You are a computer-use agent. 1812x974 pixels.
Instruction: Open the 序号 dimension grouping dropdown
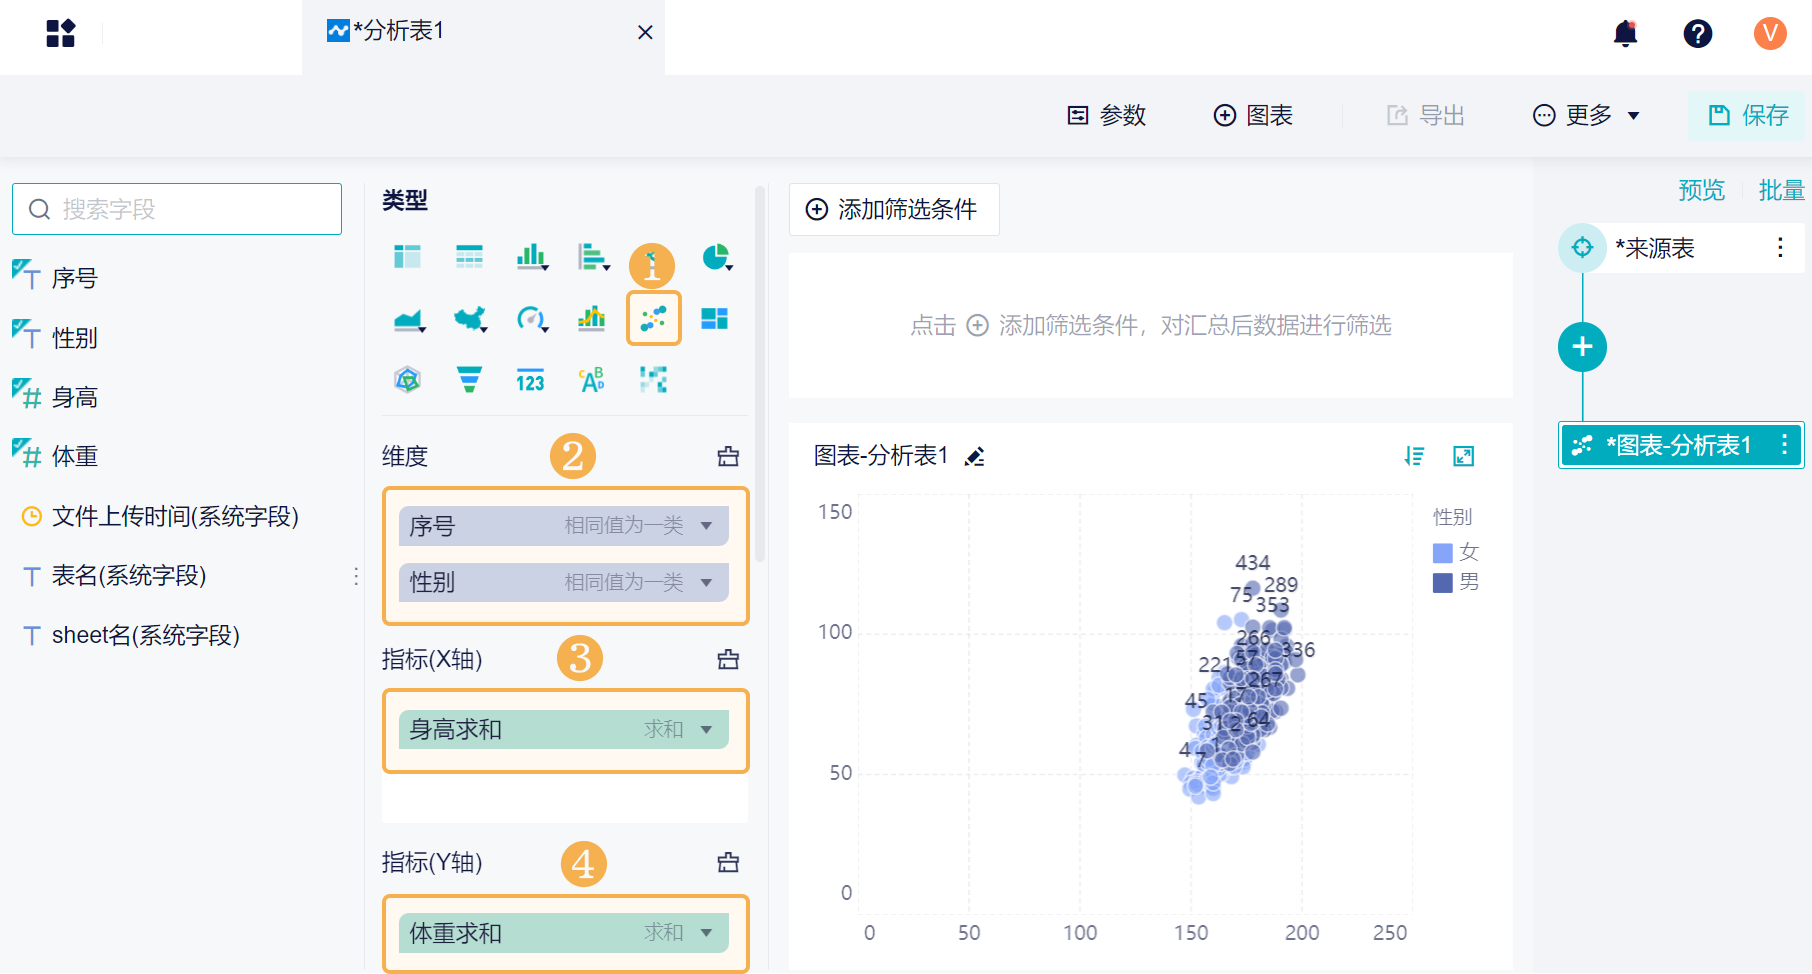(706, 526)
